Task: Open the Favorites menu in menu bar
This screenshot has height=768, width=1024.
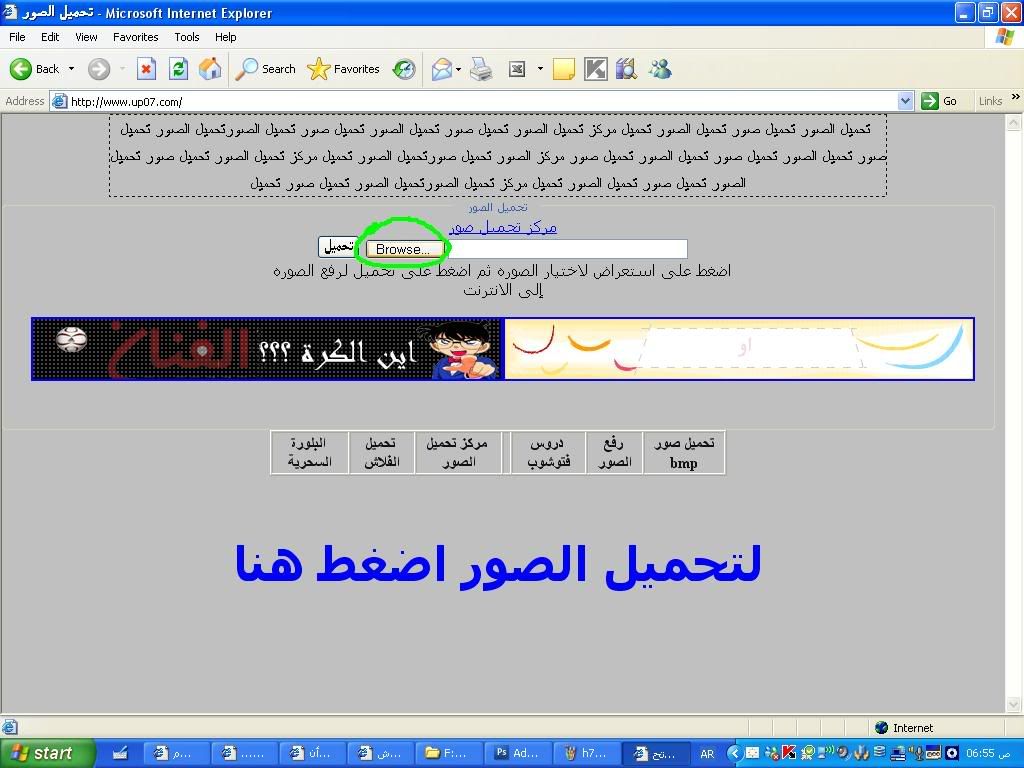Action: (135, 37)
